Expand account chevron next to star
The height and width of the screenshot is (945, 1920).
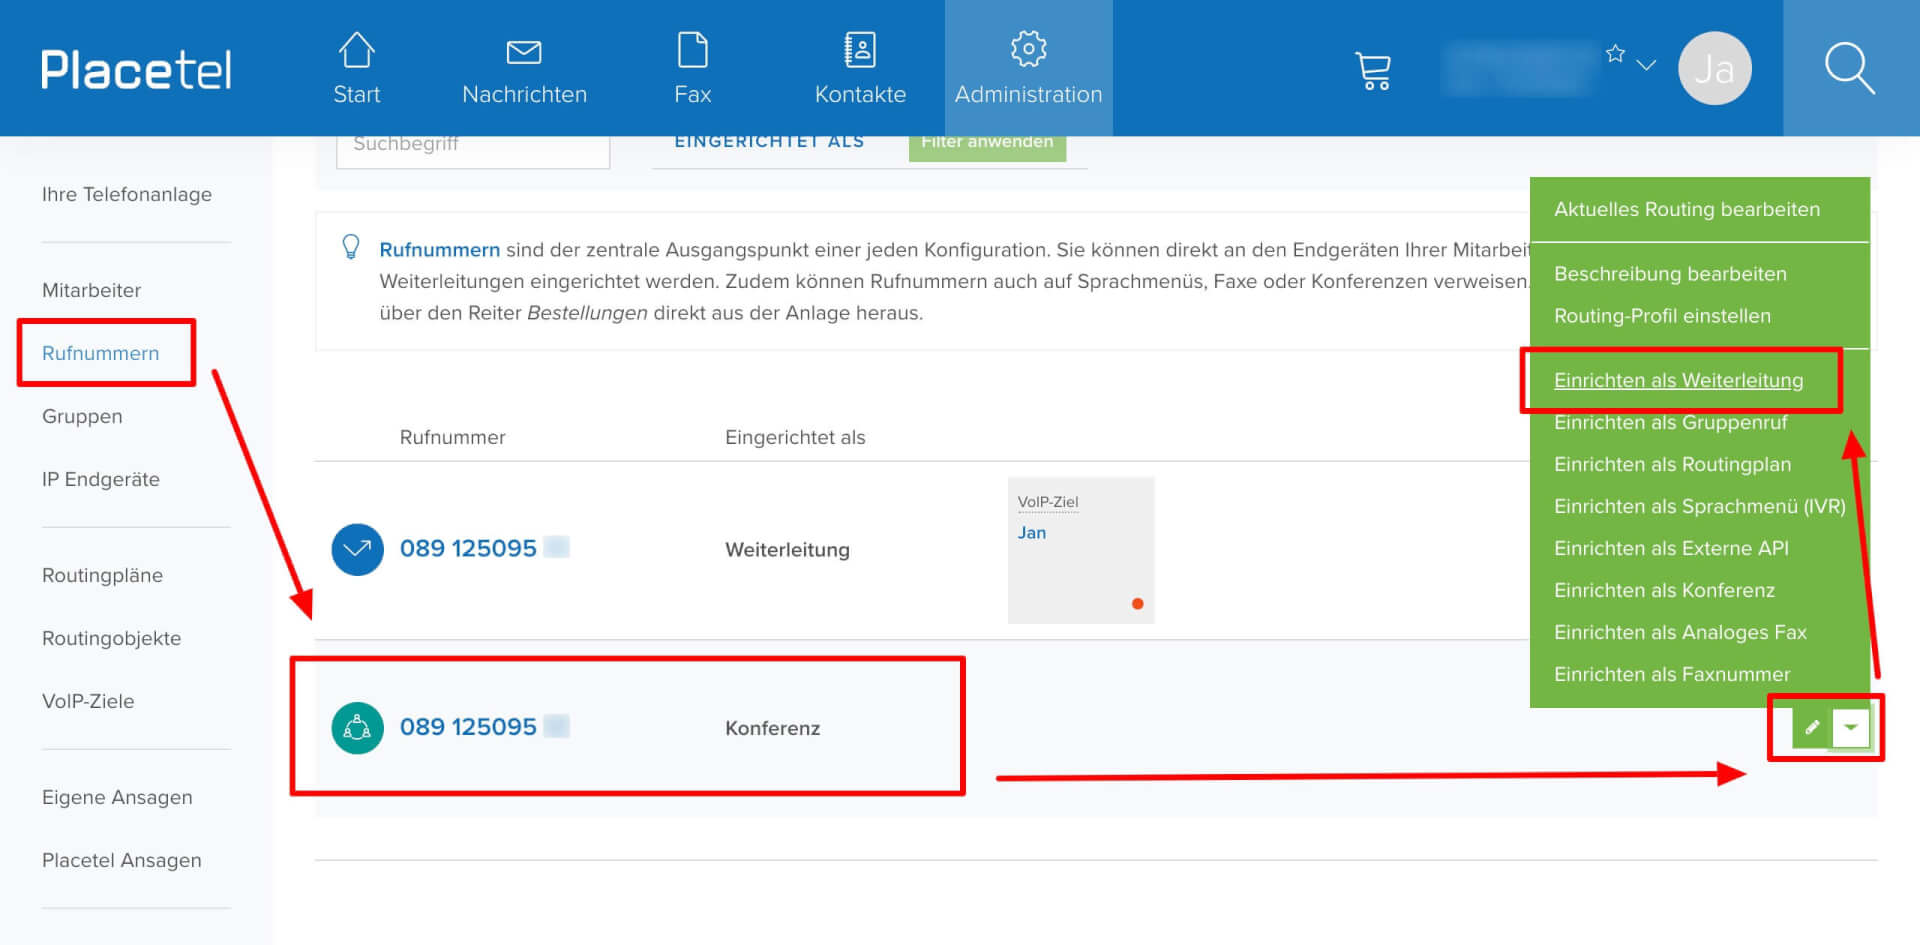pyautogui.click(x=1646, y=65)
